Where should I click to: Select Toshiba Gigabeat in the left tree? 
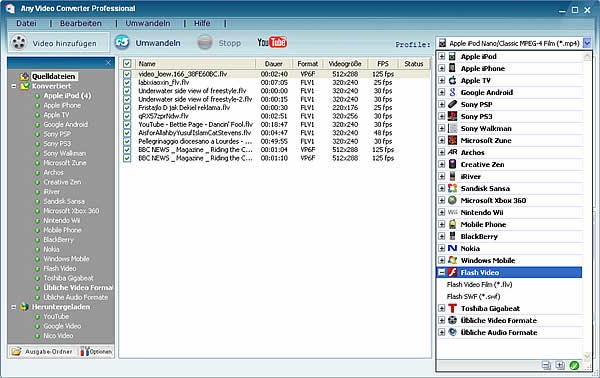pos(68,278)
